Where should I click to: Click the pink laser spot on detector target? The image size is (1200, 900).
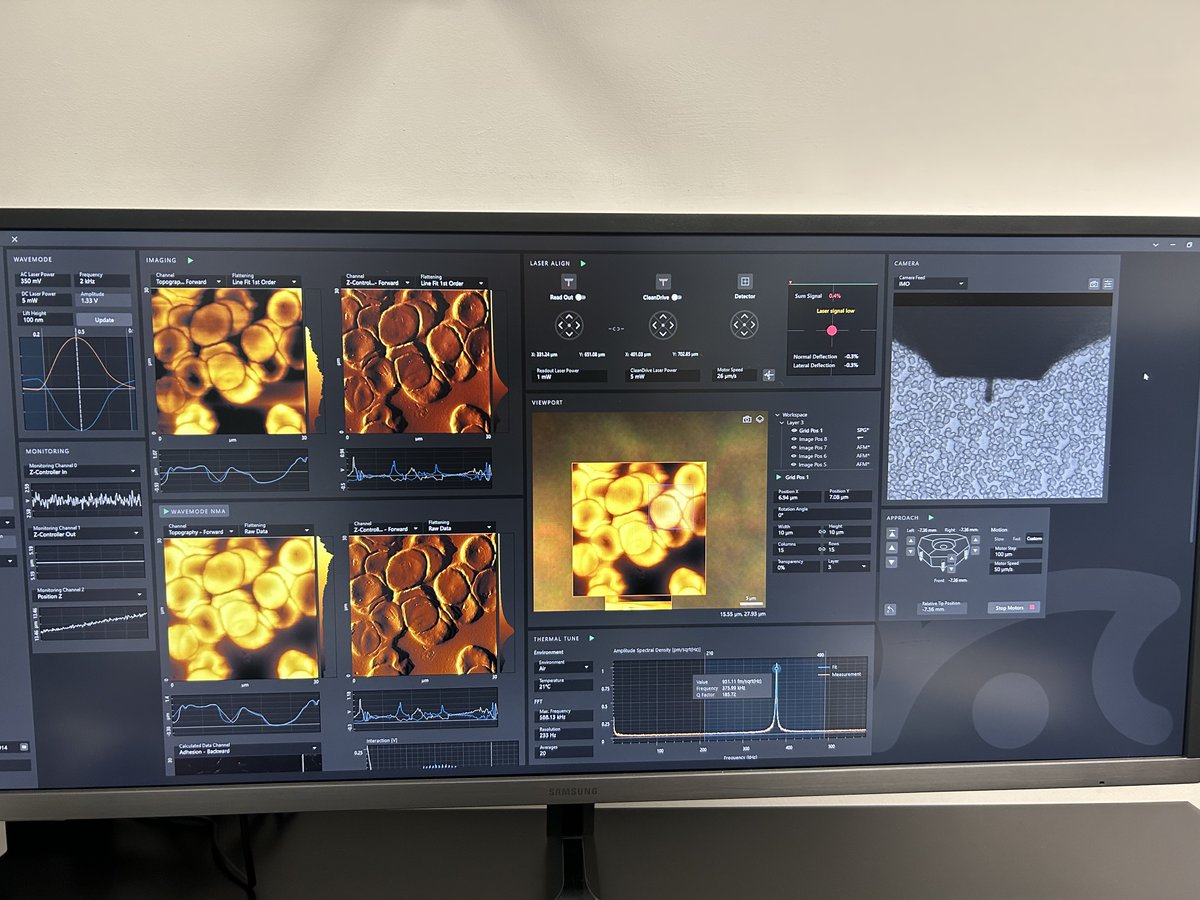[x=832, y=331]
